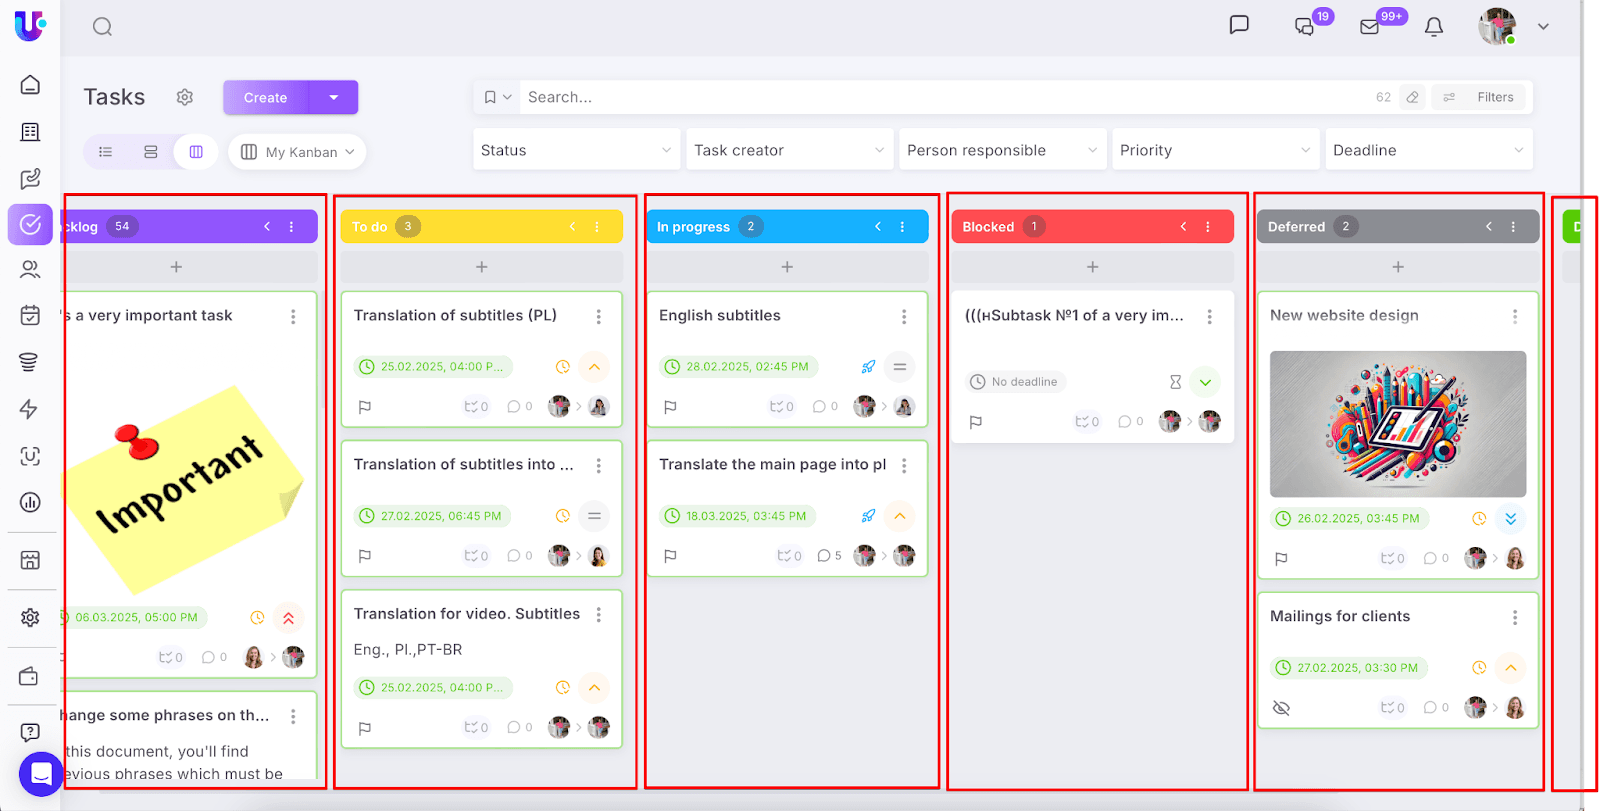Open the calendar icon in the left sidebar
The width and height of the screenshot is (1600, 811).
30,315
